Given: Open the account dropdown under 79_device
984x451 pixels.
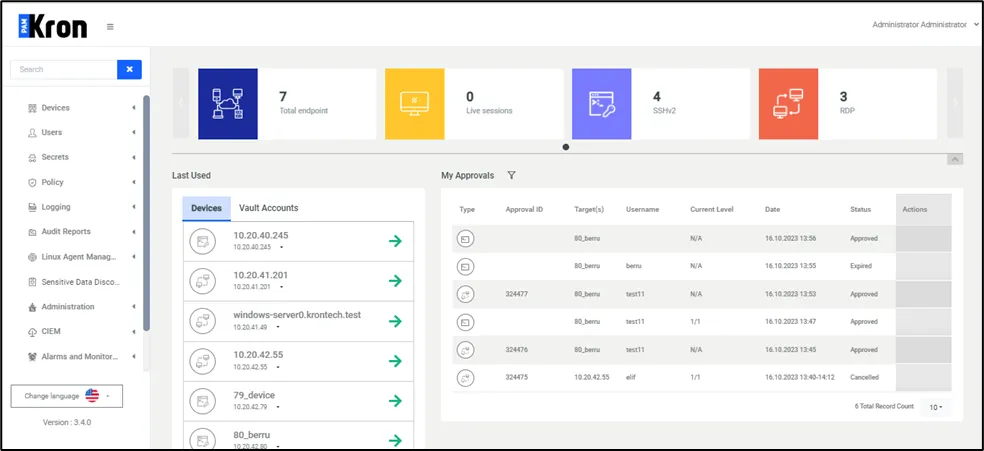Looking at the screenshot, I should (x=278, y=407).
